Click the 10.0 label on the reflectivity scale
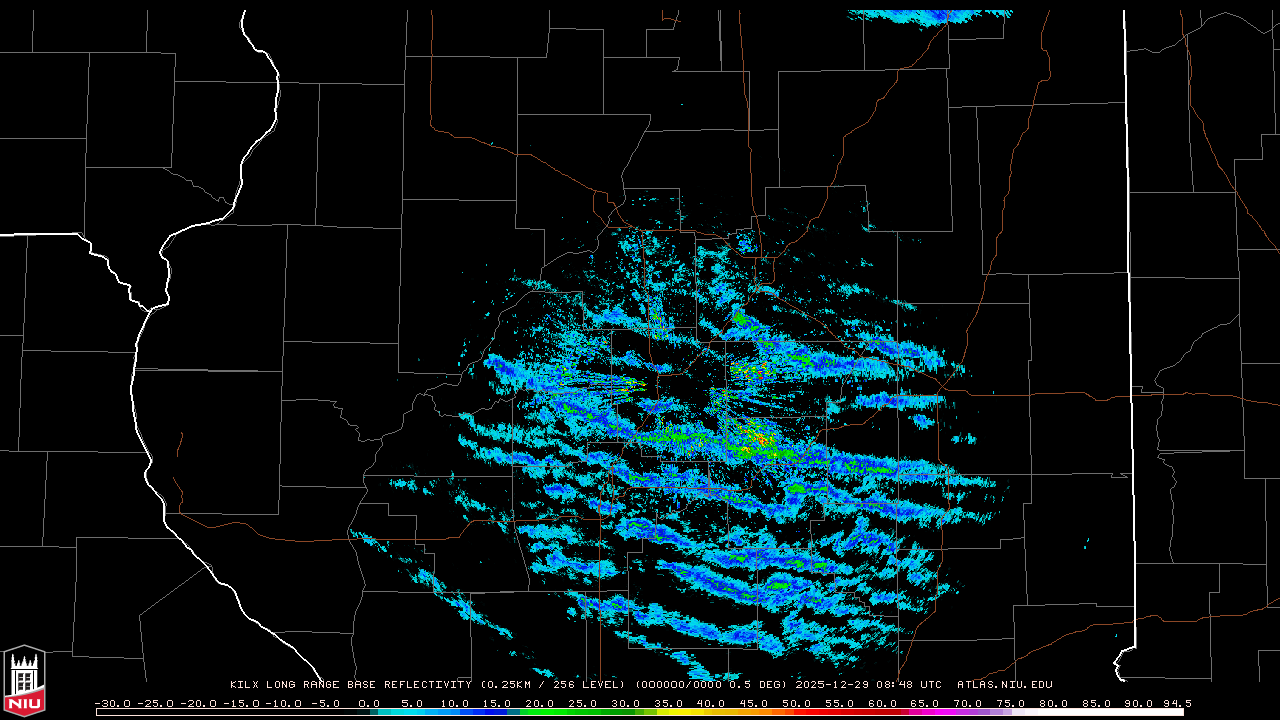 coord(455,703)
